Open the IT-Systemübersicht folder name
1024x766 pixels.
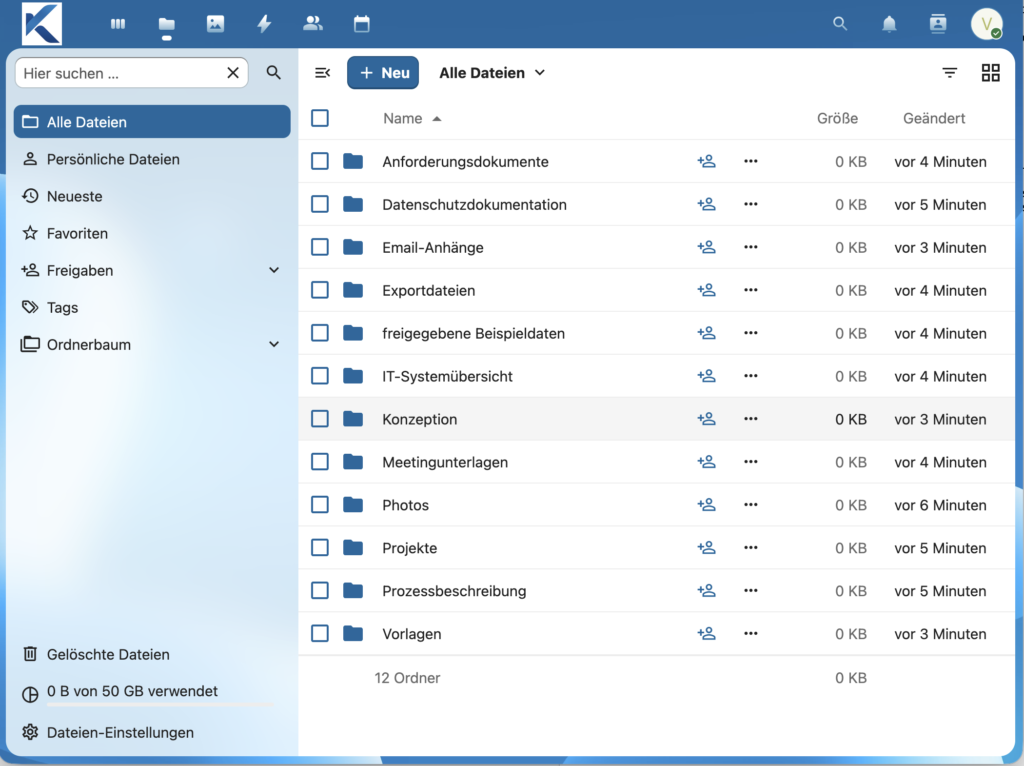[x=447, y=376]
